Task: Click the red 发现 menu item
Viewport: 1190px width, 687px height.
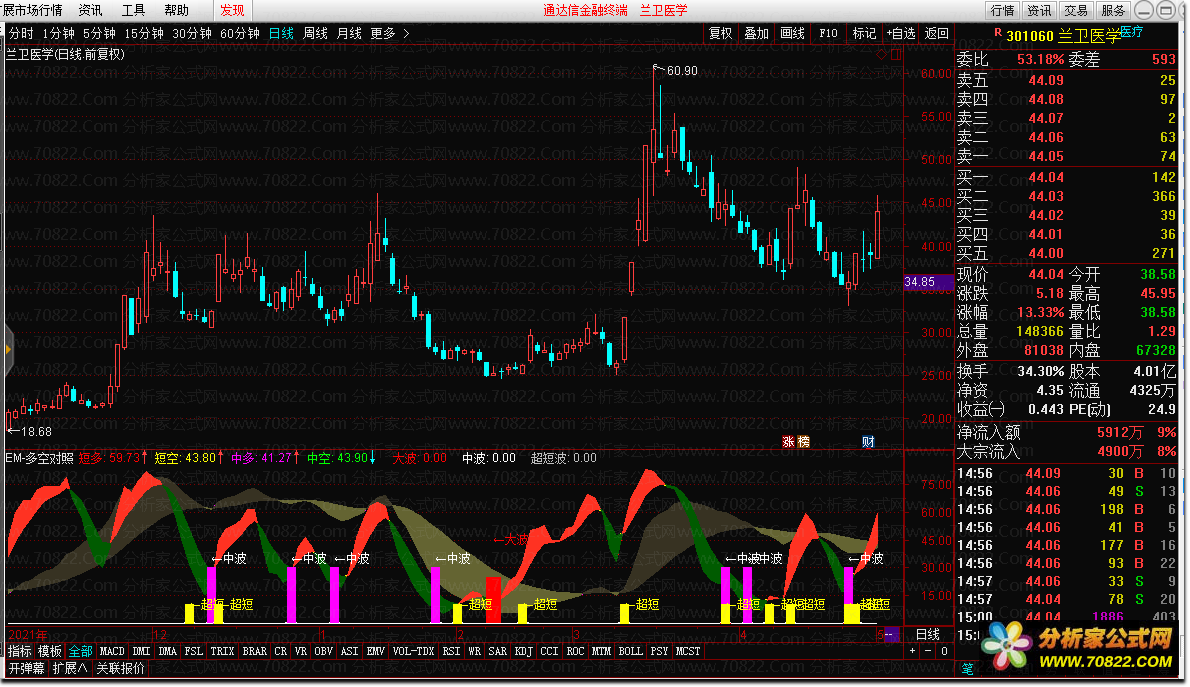Action: [232, 11]
